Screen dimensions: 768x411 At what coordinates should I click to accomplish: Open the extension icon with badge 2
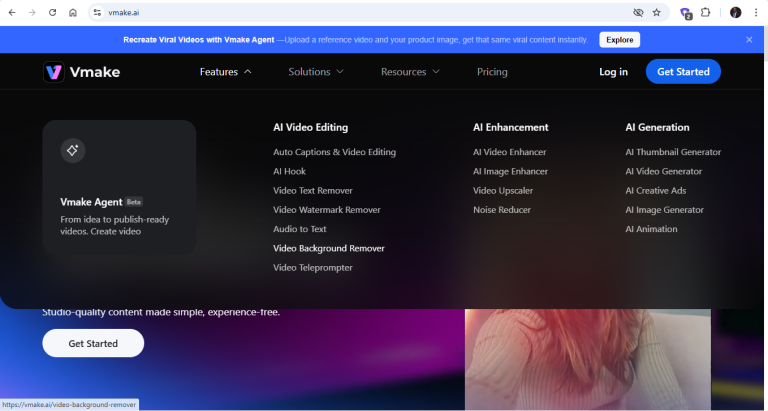point(686,13)
